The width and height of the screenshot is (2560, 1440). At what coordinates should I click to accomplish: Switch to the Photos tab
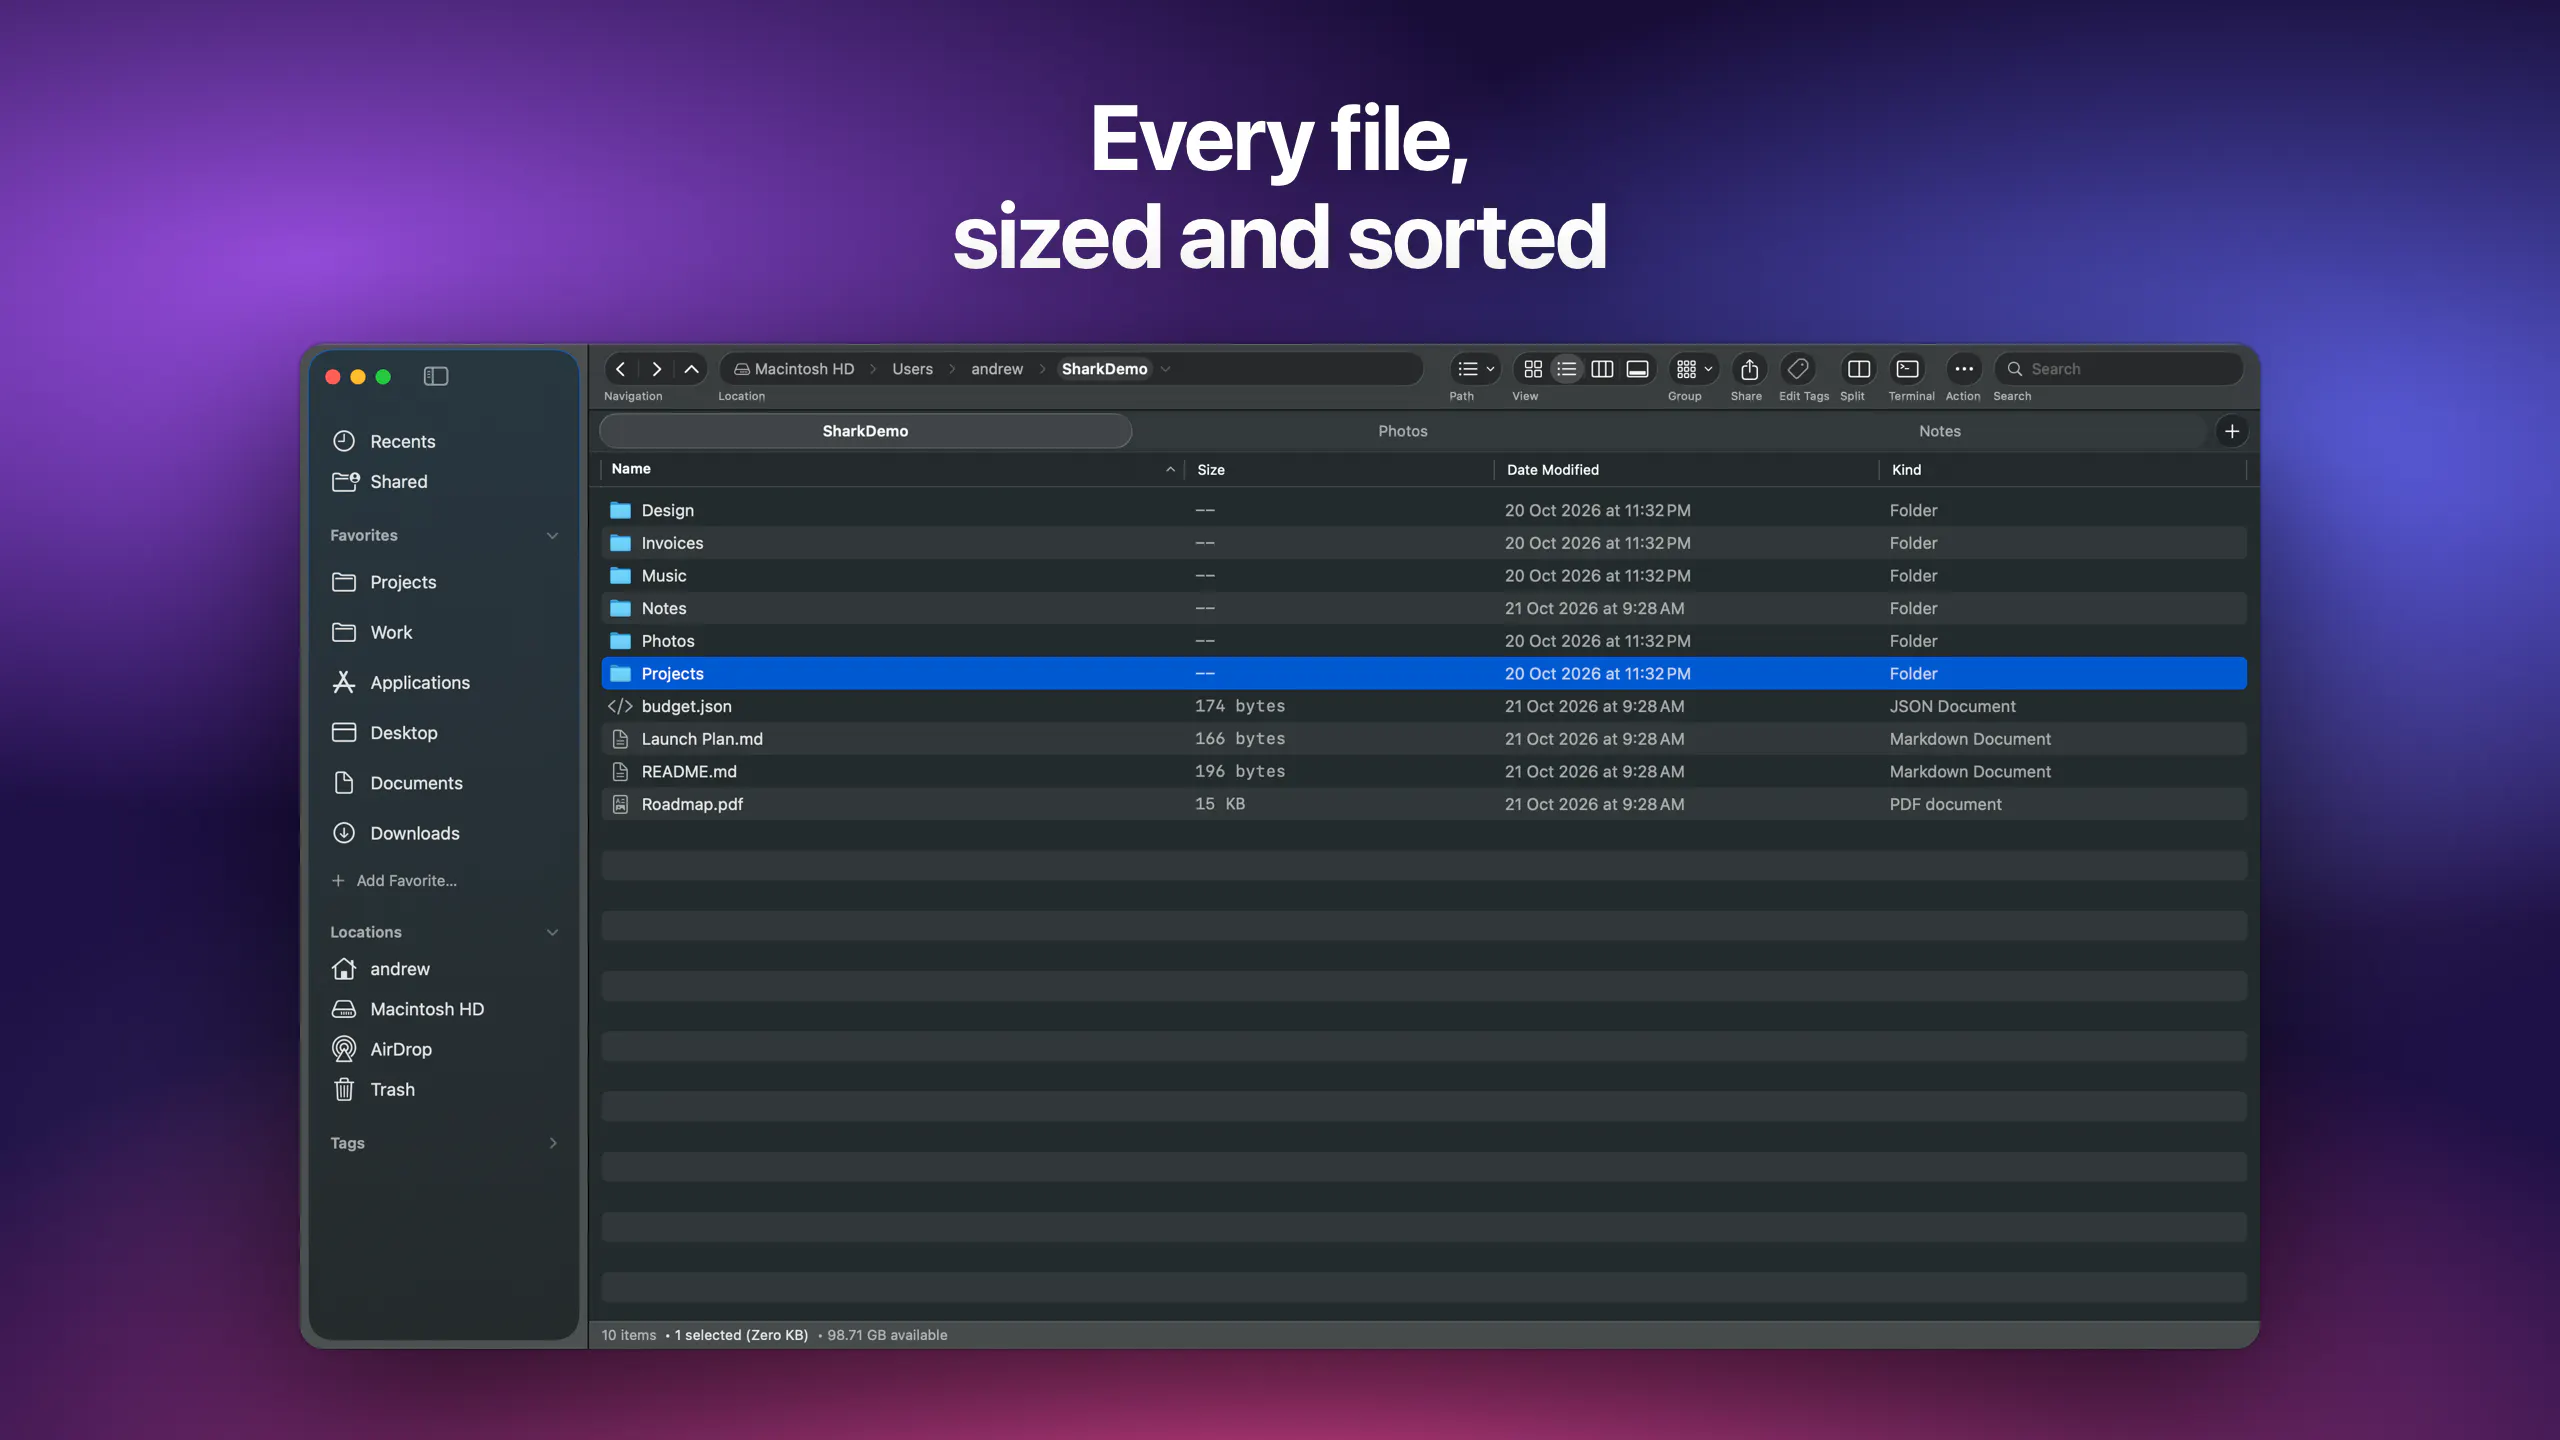(x=1402, y=431)
